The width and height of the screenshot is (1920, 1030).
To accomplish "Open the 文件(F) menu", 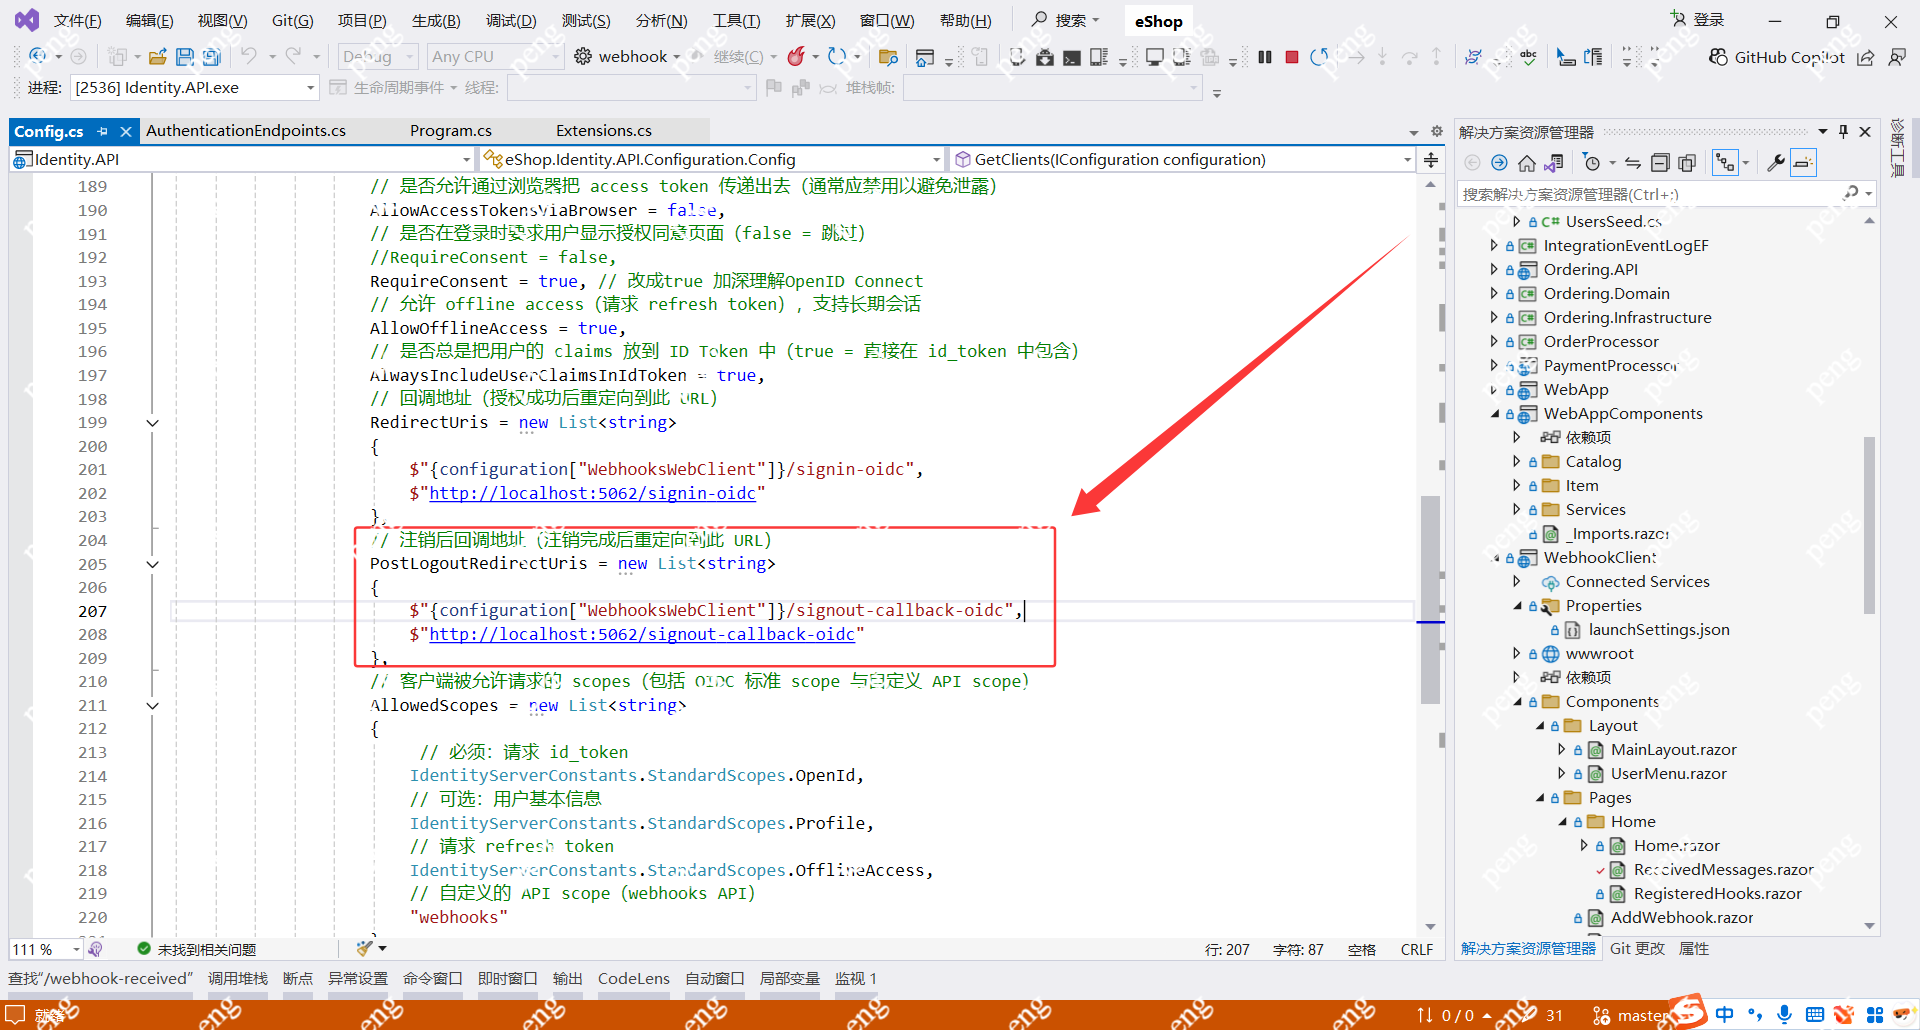I will tap(77, 20).
